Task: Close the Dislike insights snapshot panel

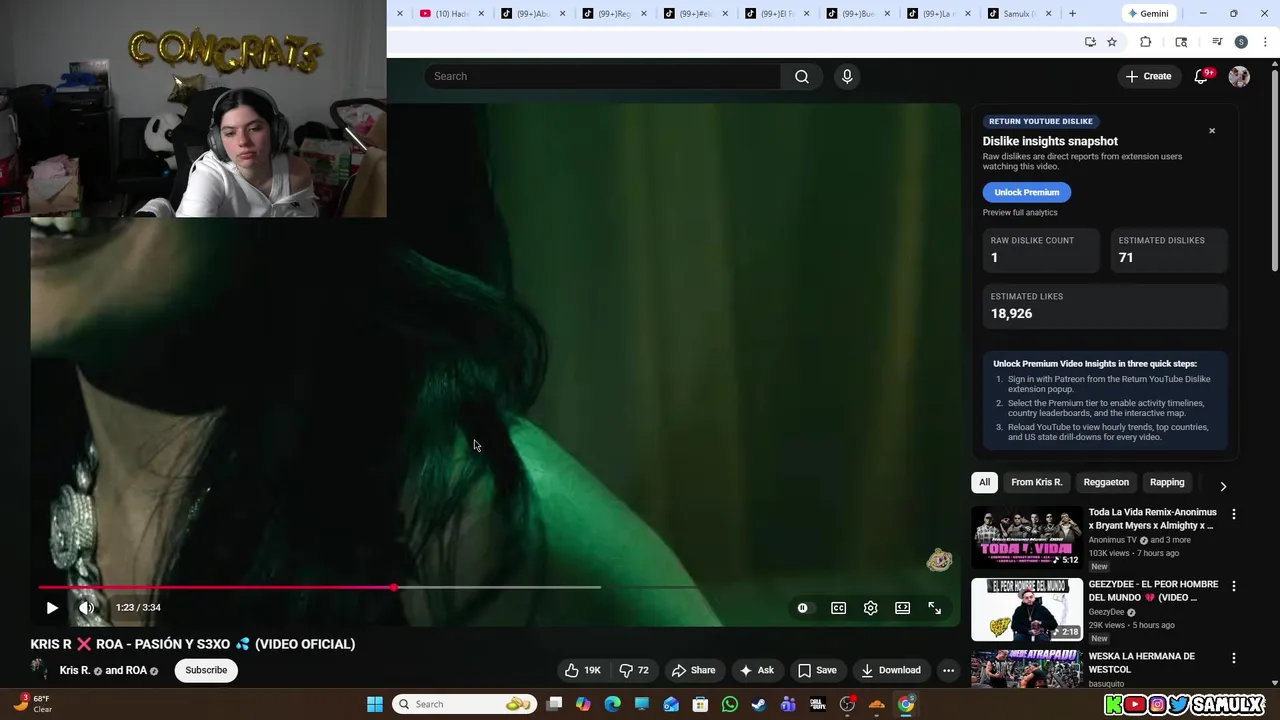Action: coord(1212,131)
